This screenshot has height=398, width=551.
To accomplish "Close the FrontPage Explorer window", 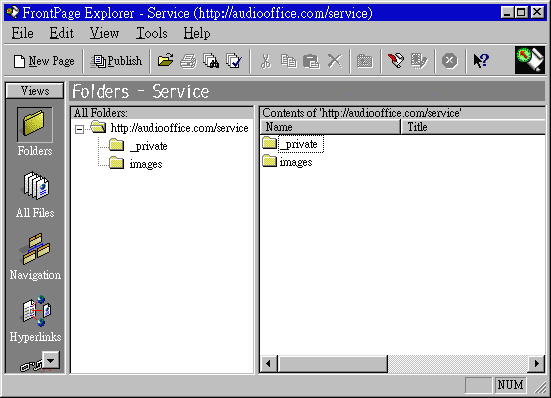I will 537,13.
